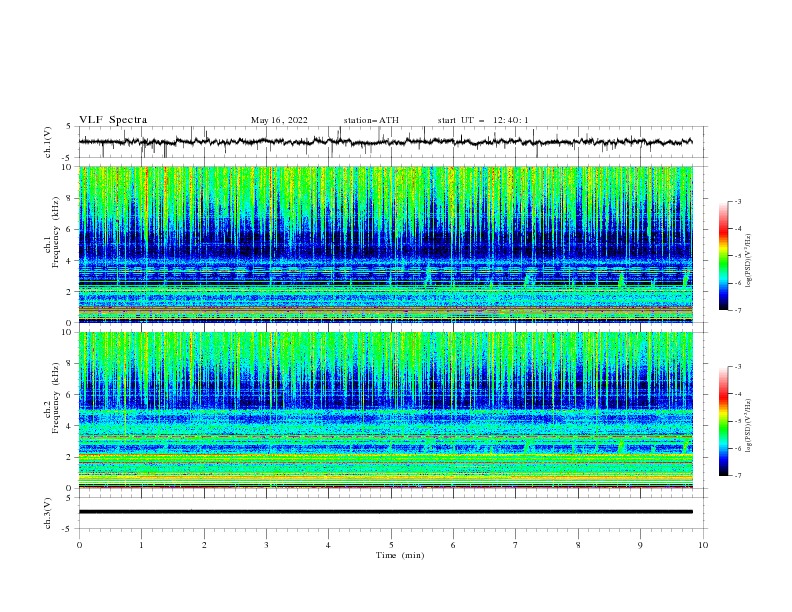The width and height of the screenshot is (792, 612).
Task: Click time tick "2" on the bottom axis
Action: click(204, 545)
